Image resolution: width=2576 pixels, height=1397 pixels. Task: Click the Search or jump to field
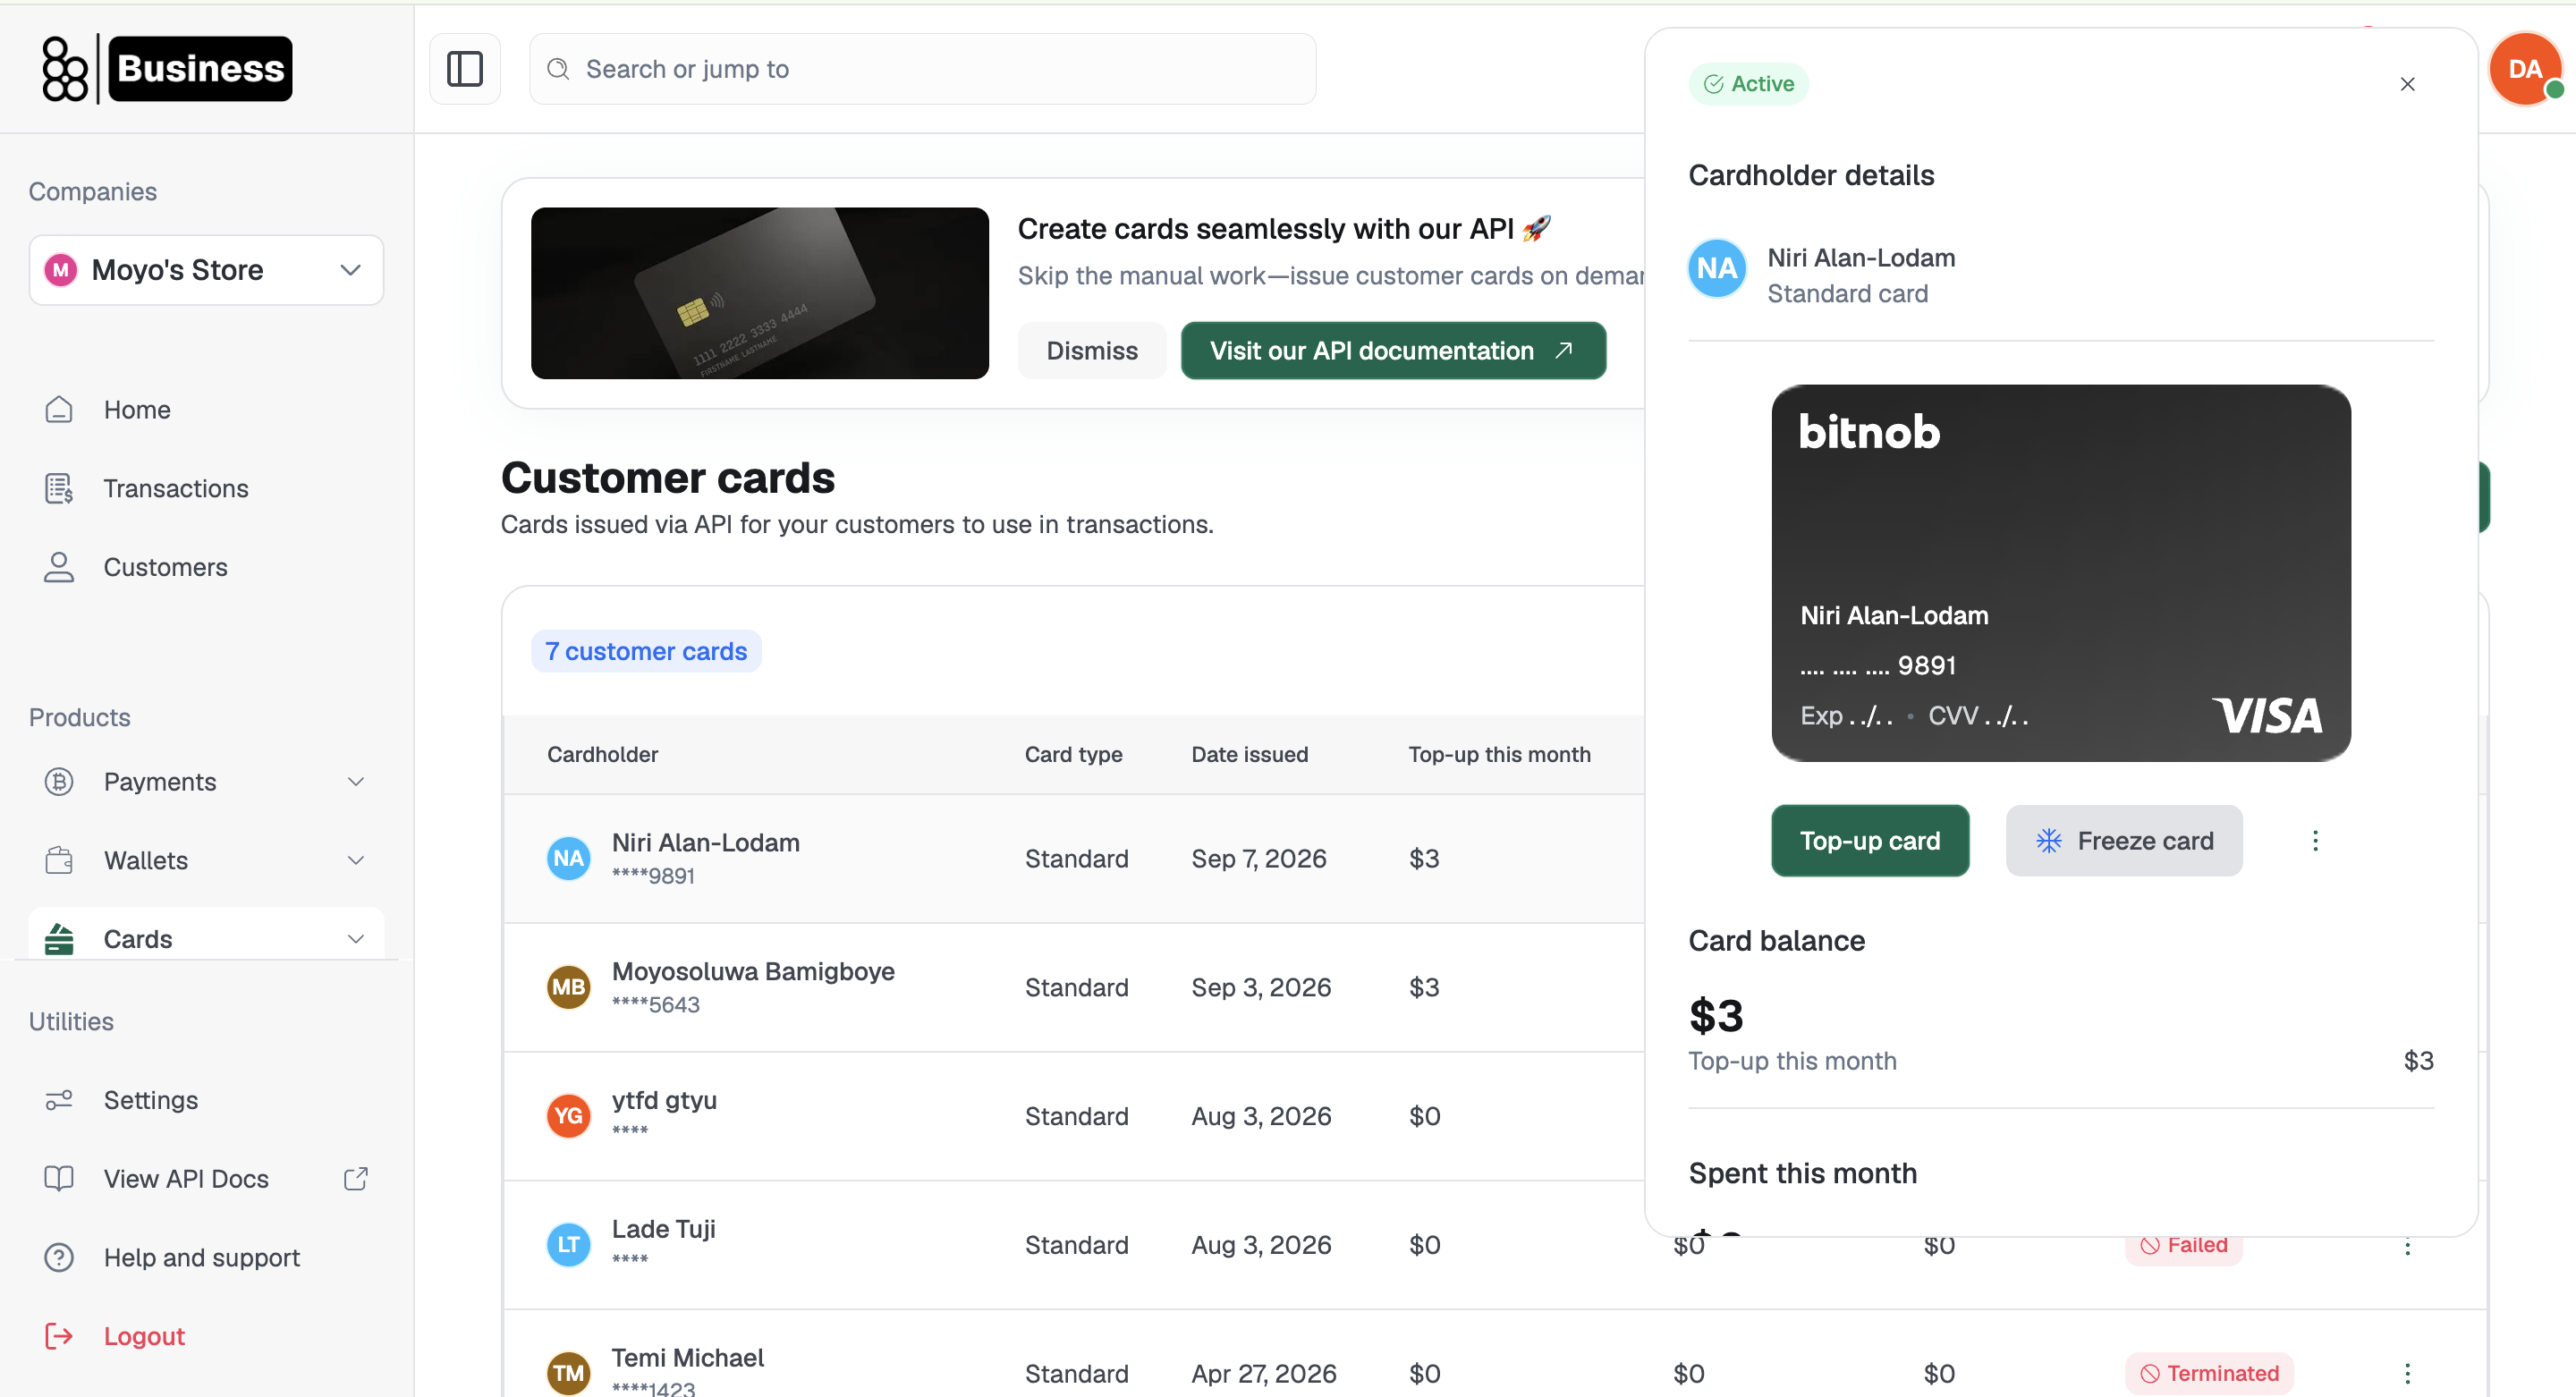(x=922, y=69)
